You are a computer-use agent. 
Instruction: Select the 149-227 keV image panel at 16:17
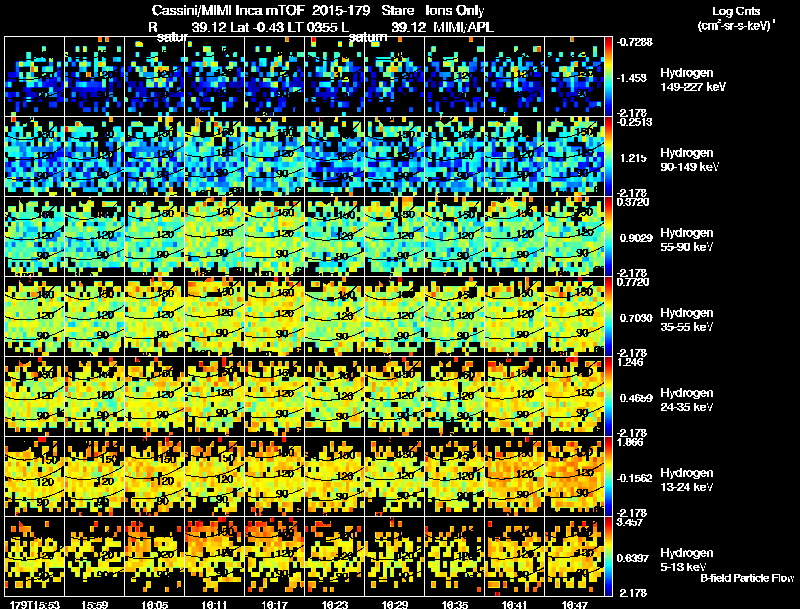(x=274, y=77)
